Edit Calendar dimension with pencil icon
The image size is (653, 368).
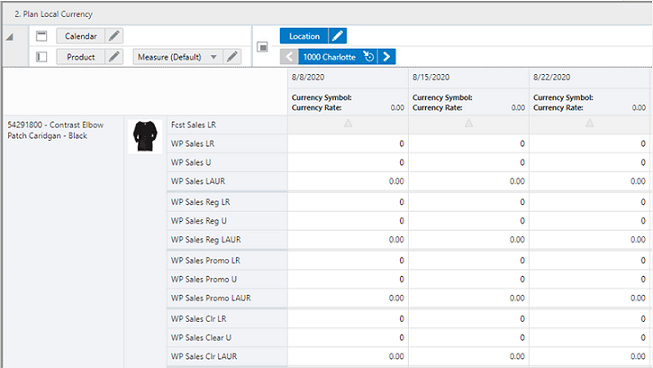coord(114,36)
